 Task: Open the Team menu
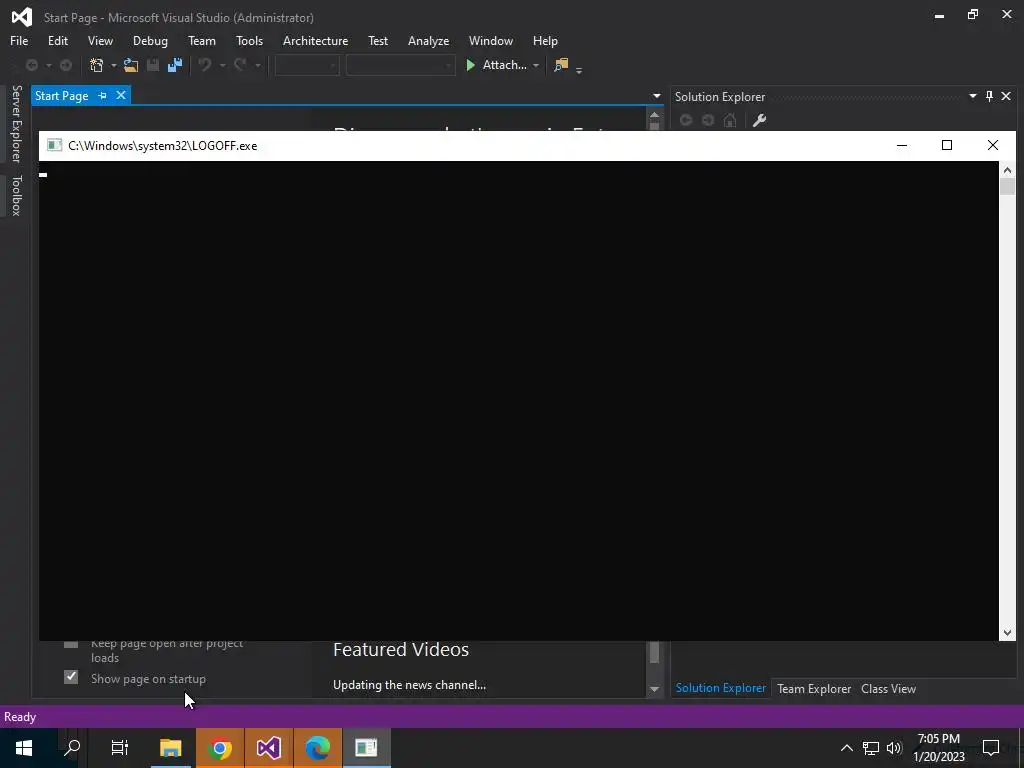click(x=202, y=40)
